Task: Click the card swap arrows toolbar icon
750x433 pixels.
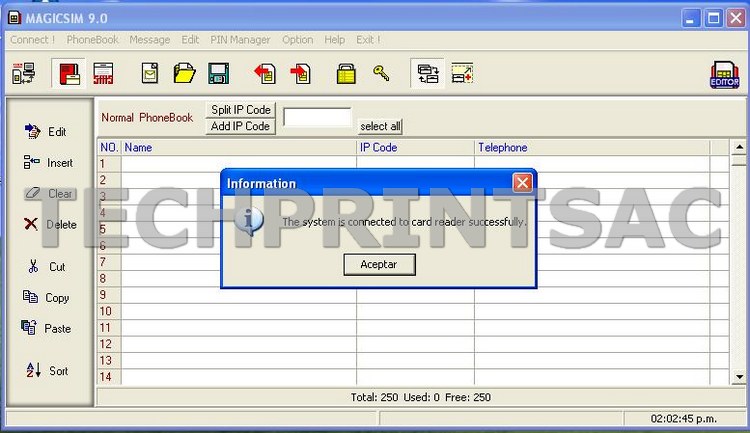Action: point(428,74)
